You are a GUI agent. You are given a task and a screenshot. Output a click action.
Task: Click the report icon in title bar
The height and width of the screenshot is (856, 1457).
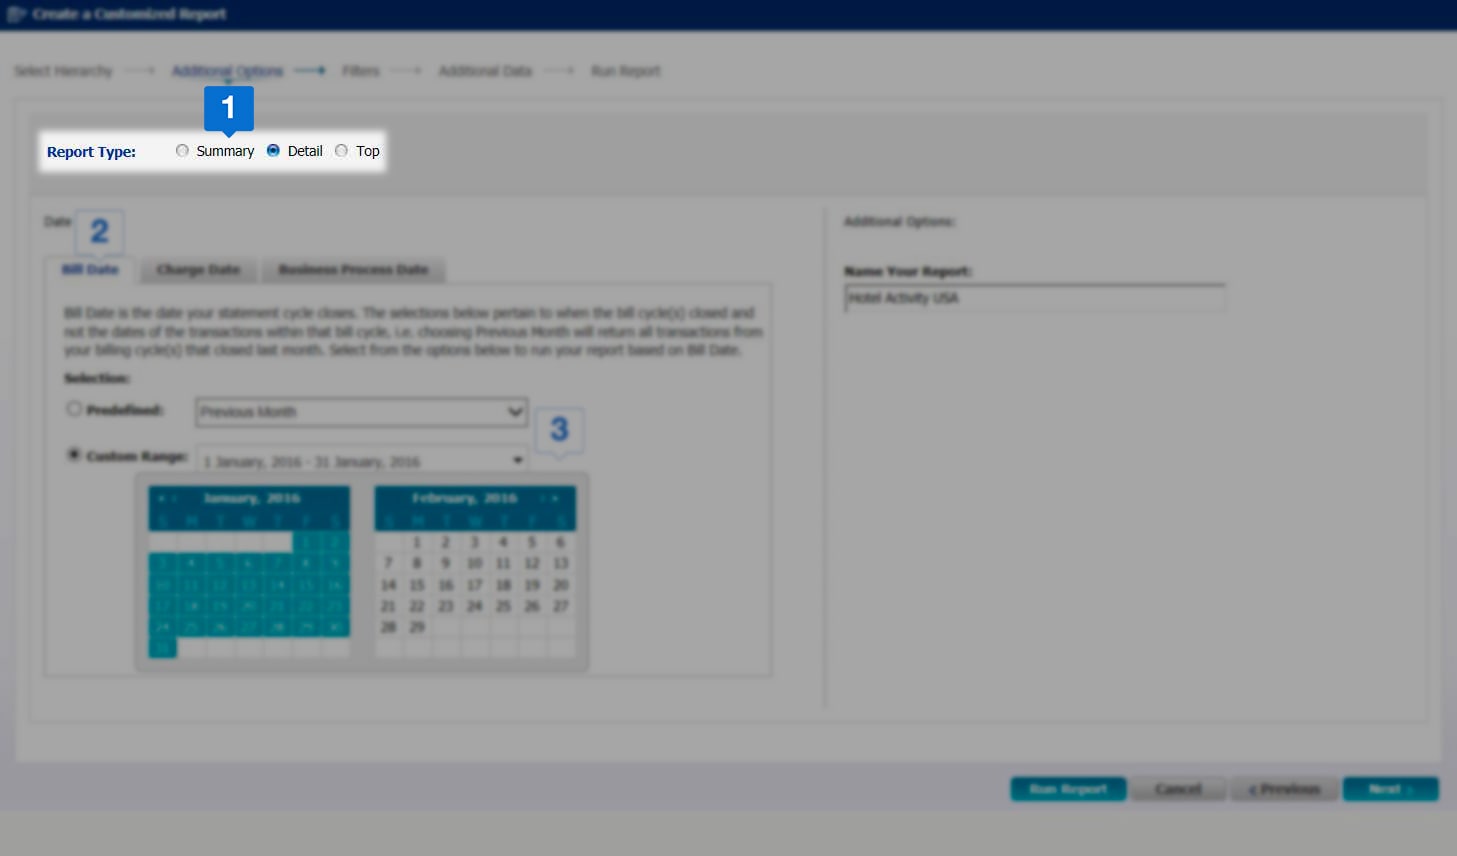(16, 14)
